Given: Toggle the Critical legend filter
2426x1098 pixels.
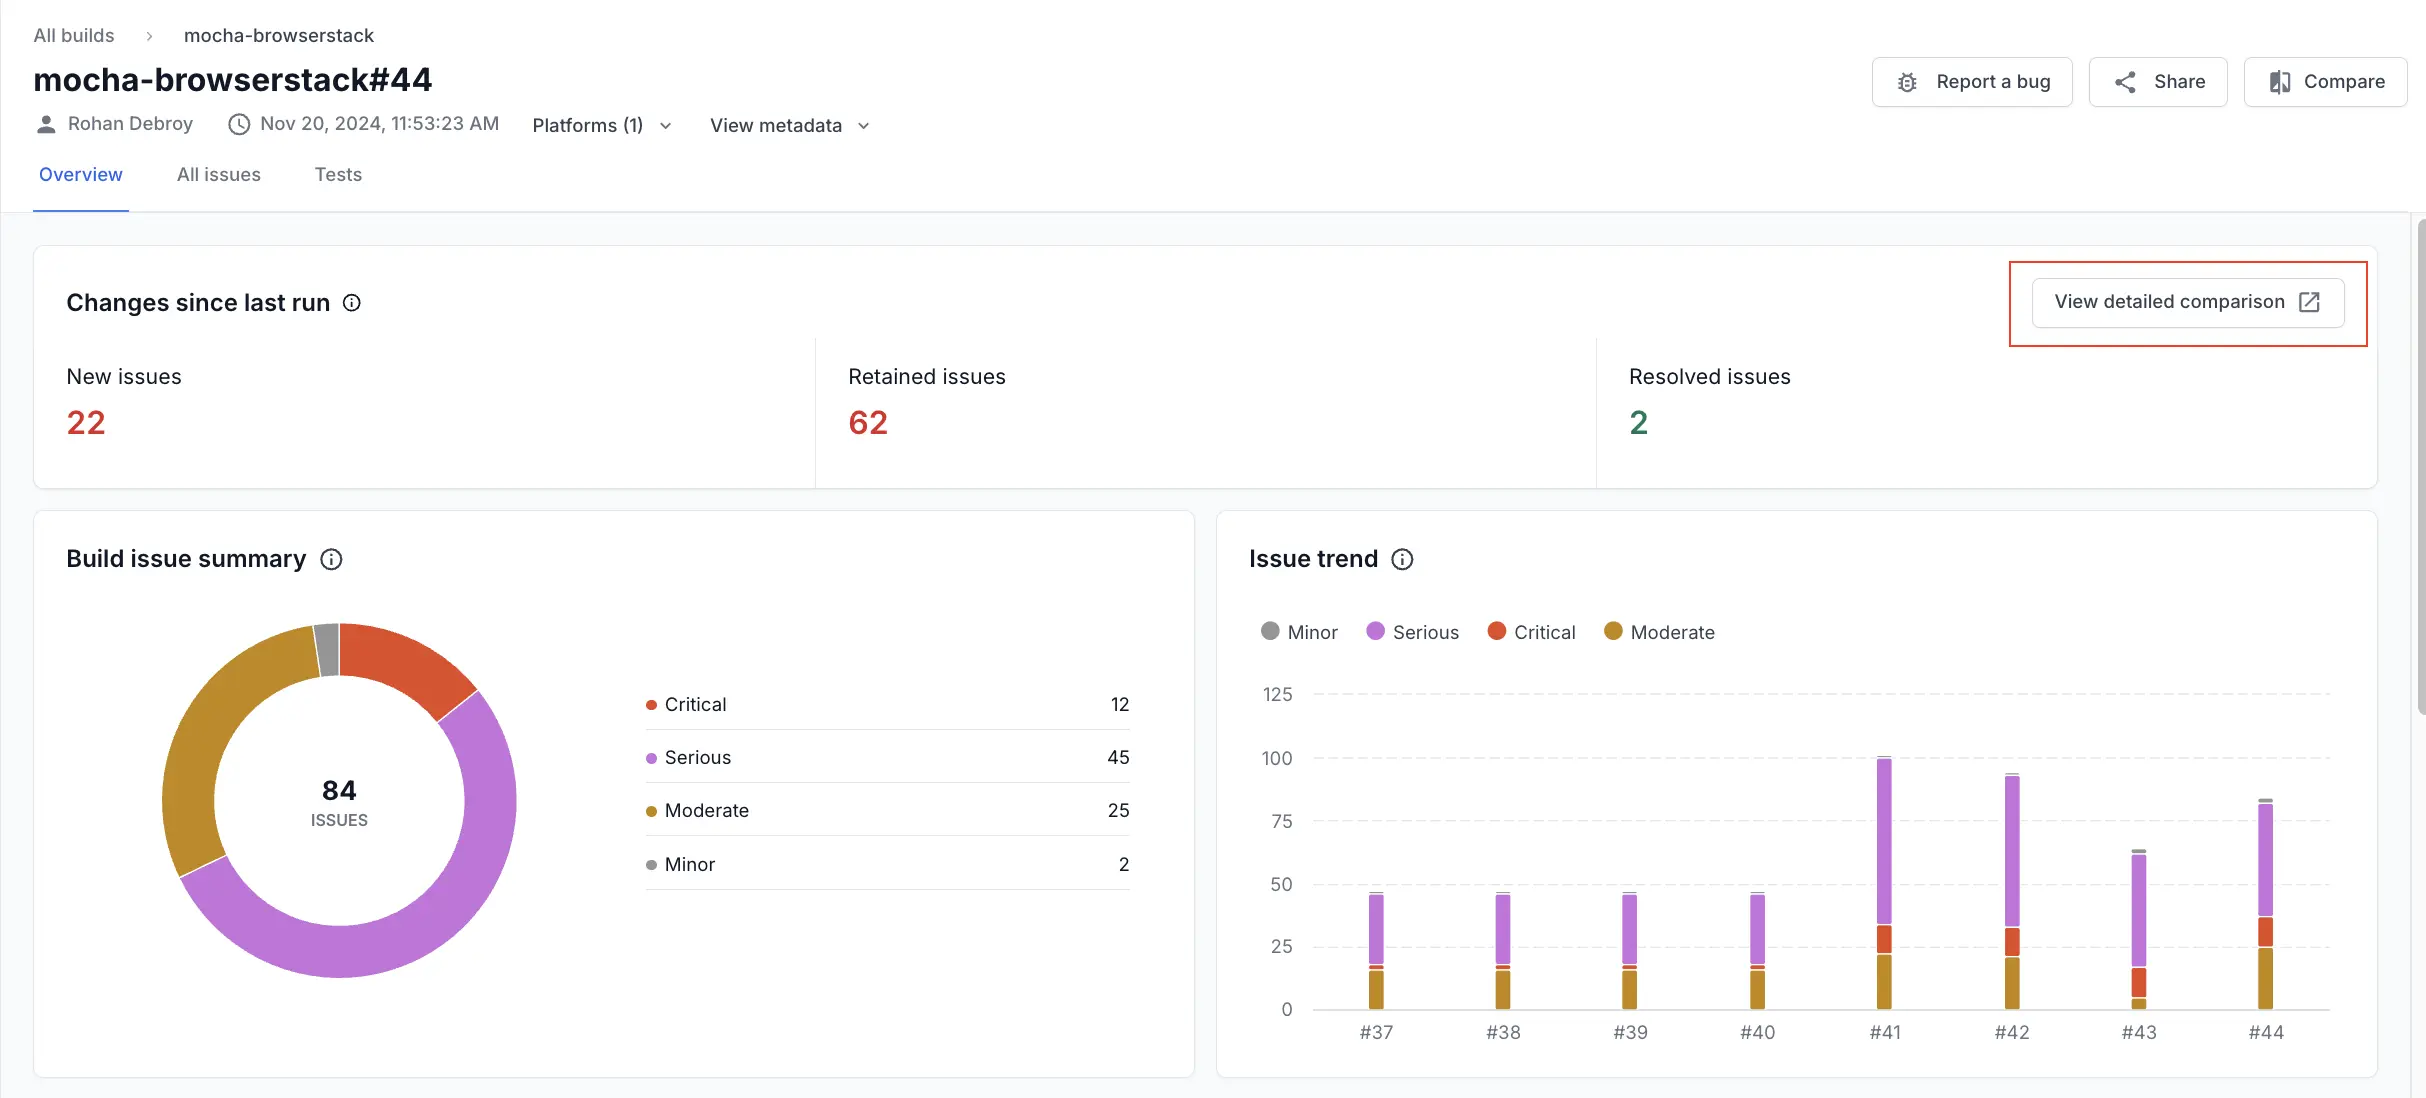Looking at the screenshot, I should pos(1532,633).
